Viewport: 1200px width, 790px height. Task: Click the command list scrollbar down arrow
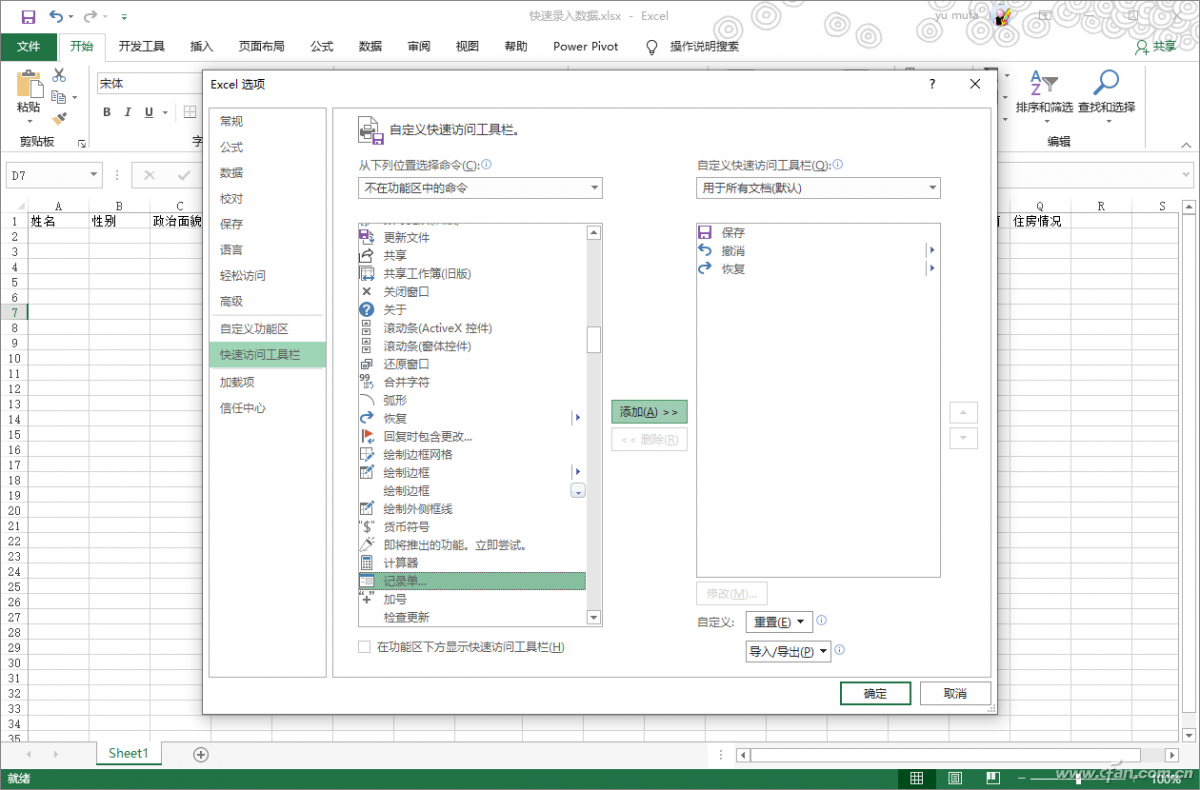pos(594,618)
